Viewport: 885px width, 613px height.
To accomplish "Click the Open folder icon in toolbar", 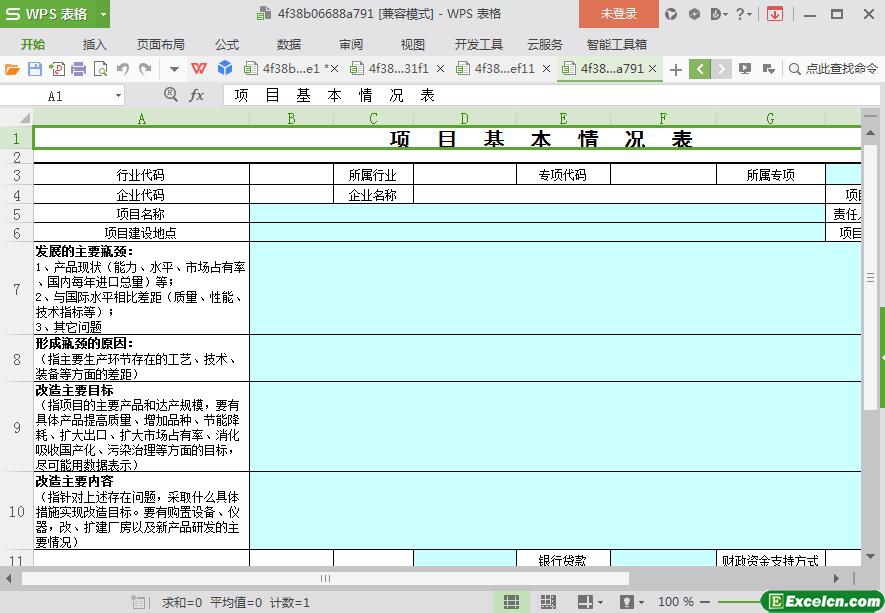I will (12, 69).
